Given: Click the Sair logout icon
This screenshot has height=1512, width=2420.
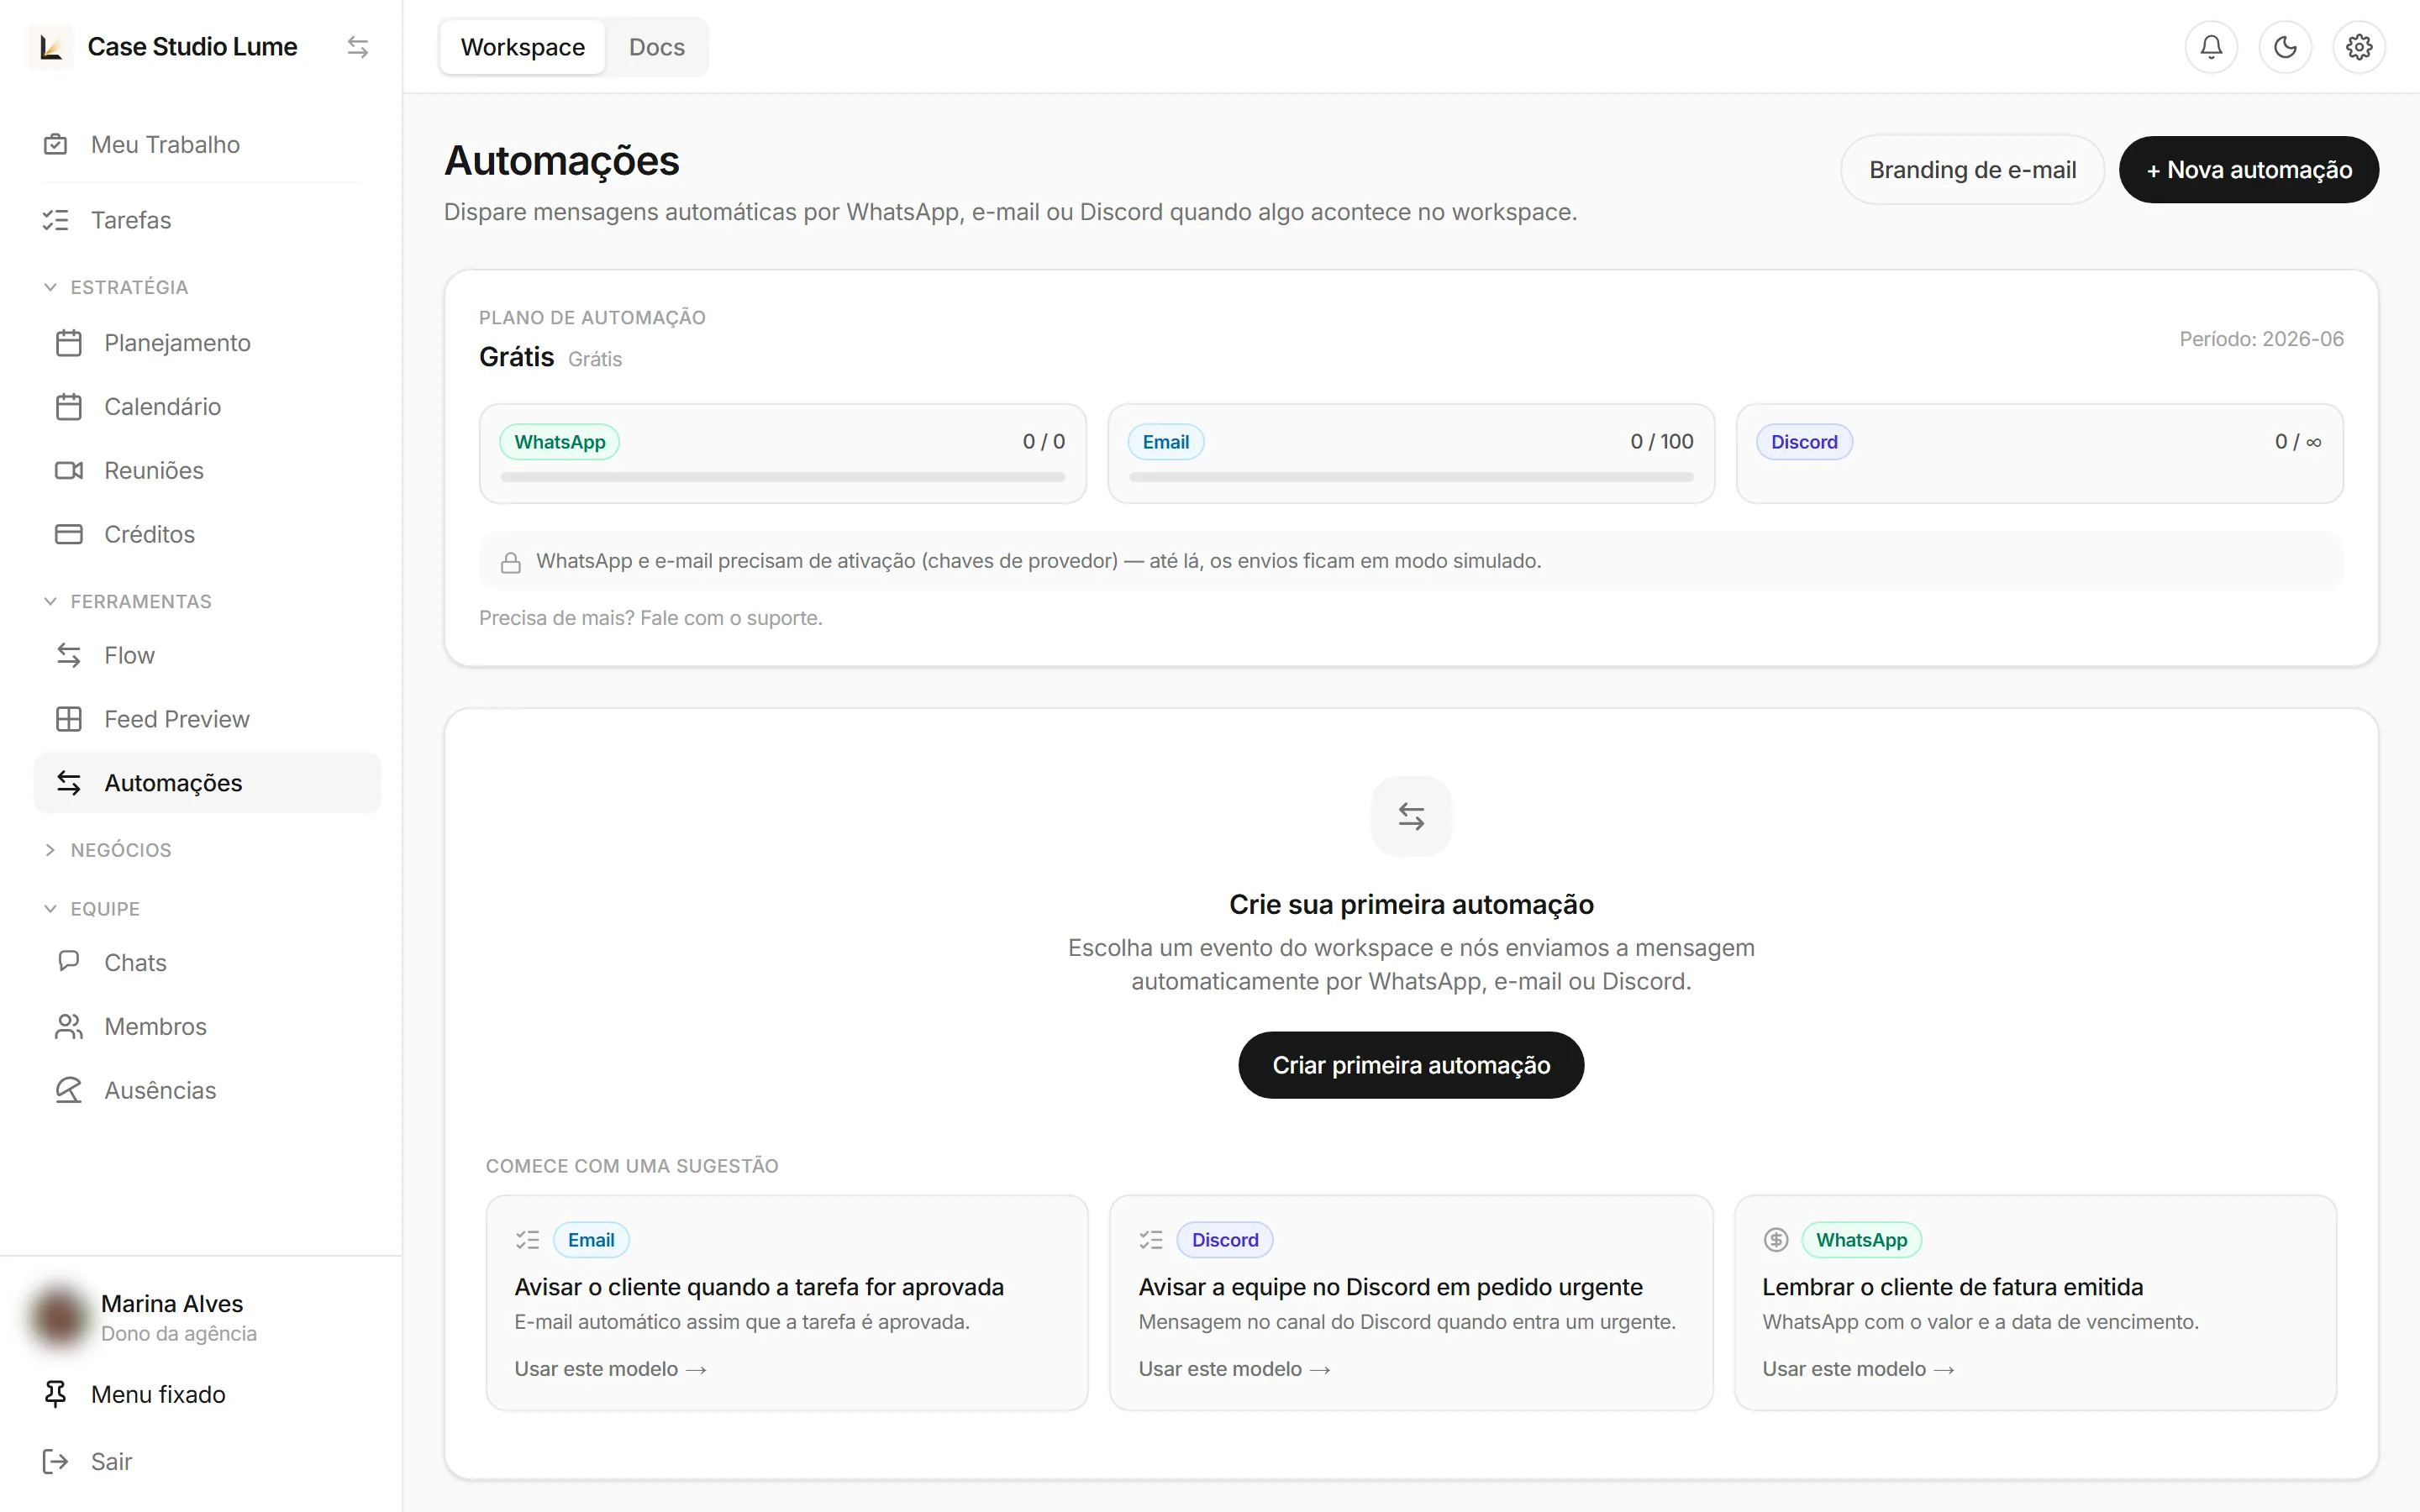Looking at the screenshot, I should tap(56, 1462).
